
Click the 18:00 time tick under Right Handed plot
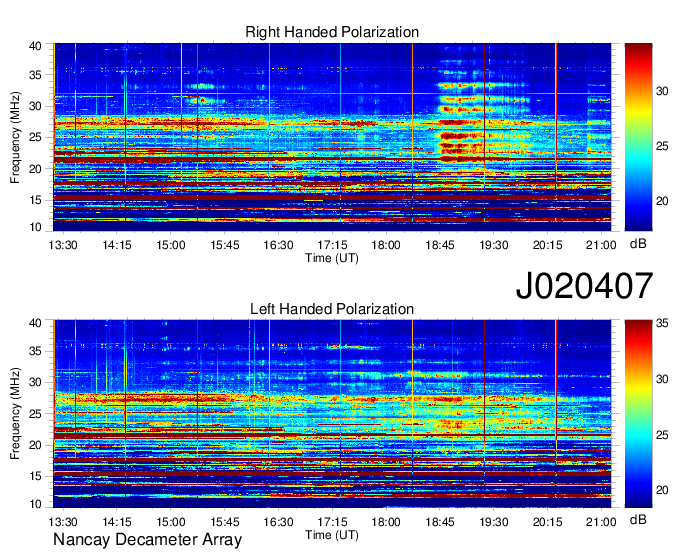coord(386,245)
